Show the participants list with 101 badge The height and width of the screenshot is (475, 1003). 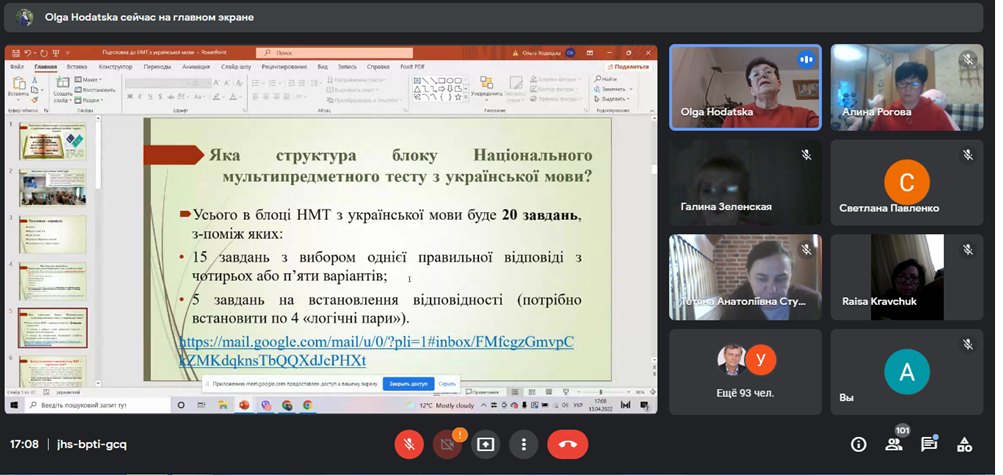click(894, 444)
